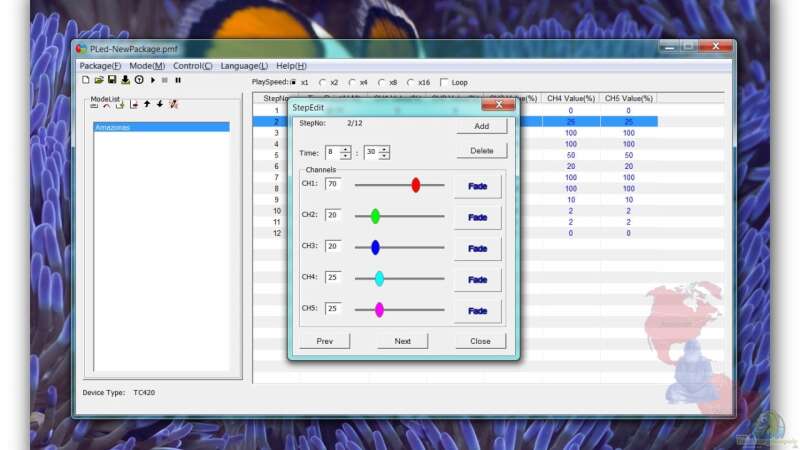The image size is (800, 450).
Task: Click the New package toolbar icon
Action: click(86, 80)
